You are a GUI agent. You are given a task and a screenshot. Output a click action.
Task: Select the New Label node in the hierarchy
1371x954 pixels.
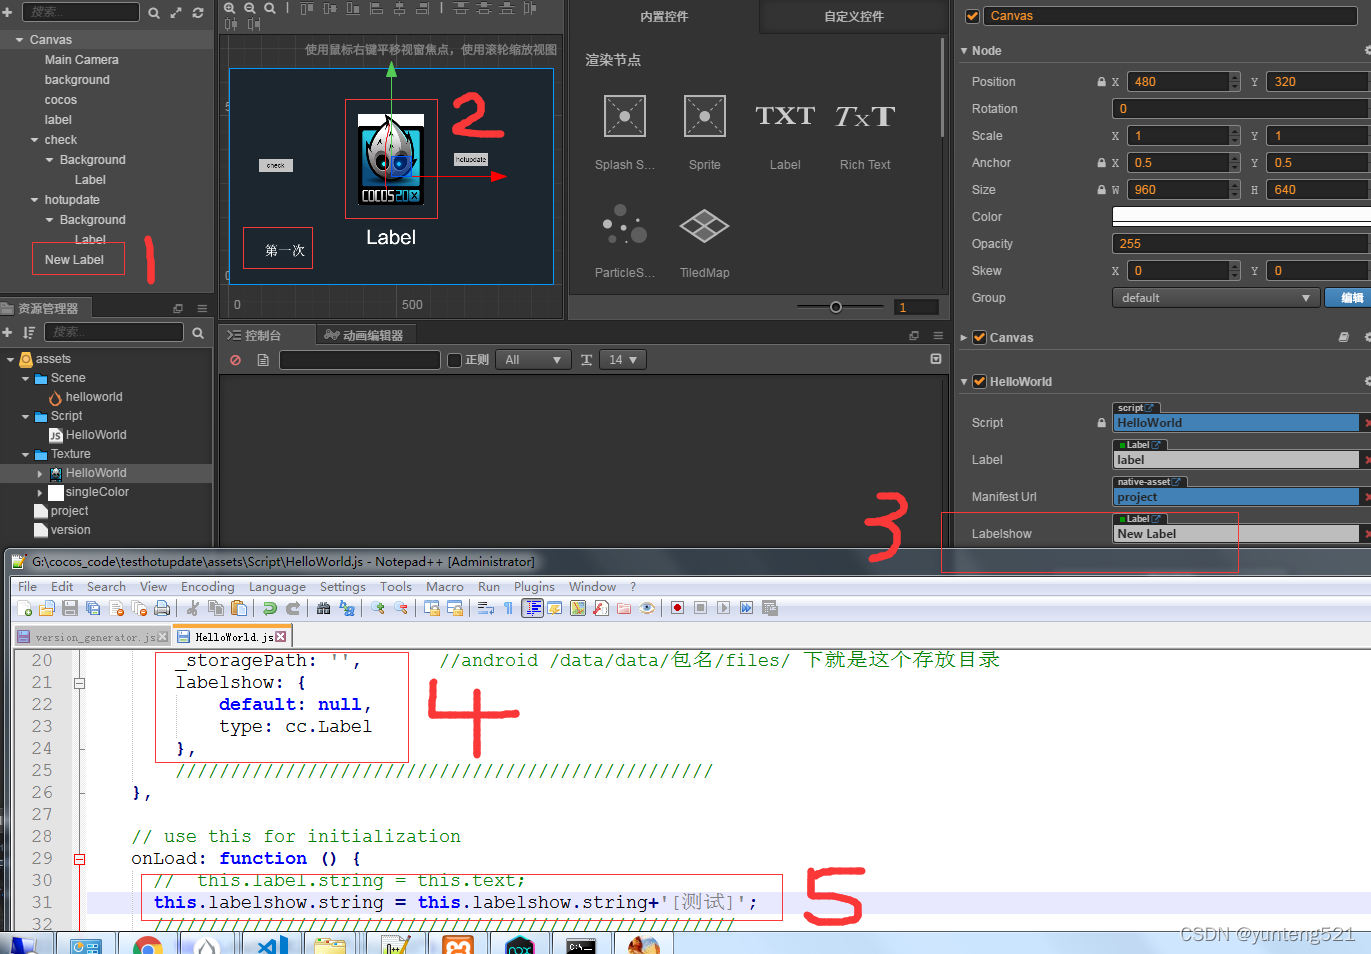click(x=74, y=260)
